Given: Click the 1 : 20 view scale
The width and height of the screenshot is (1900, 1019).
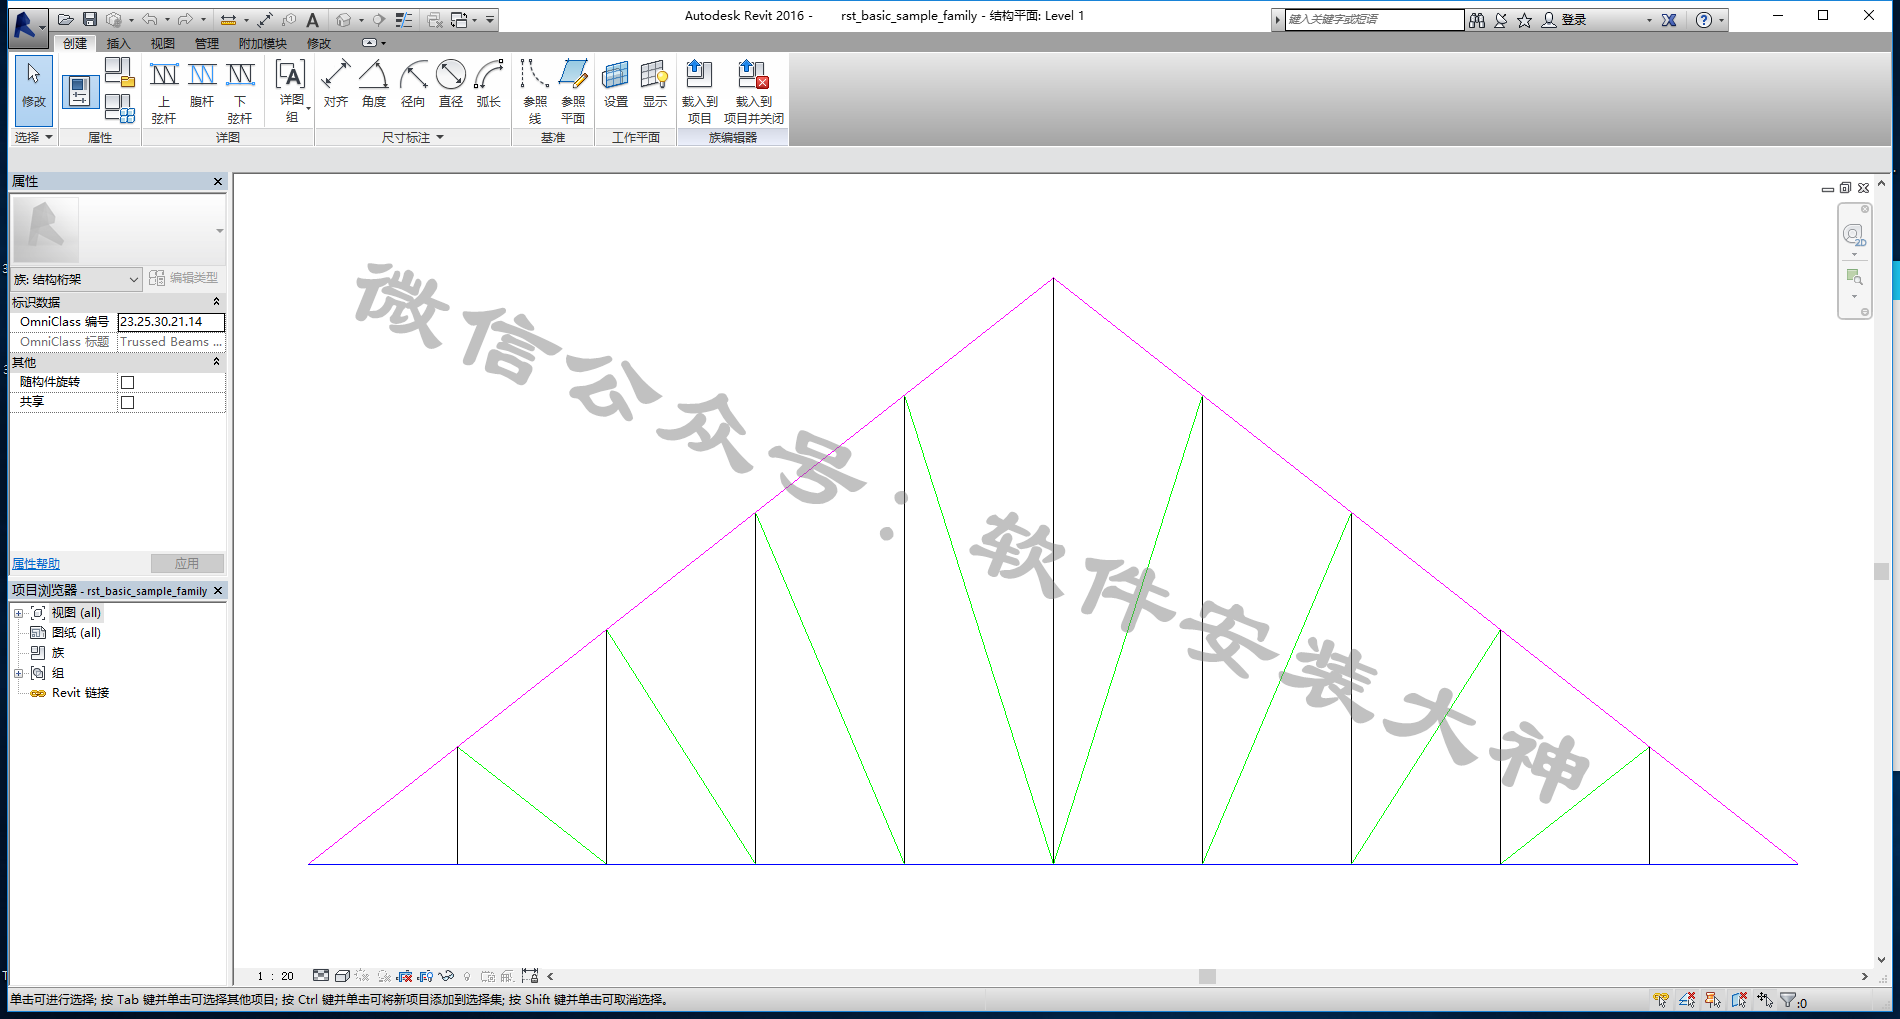Looking at the screenshot, I should pos(275,976).
